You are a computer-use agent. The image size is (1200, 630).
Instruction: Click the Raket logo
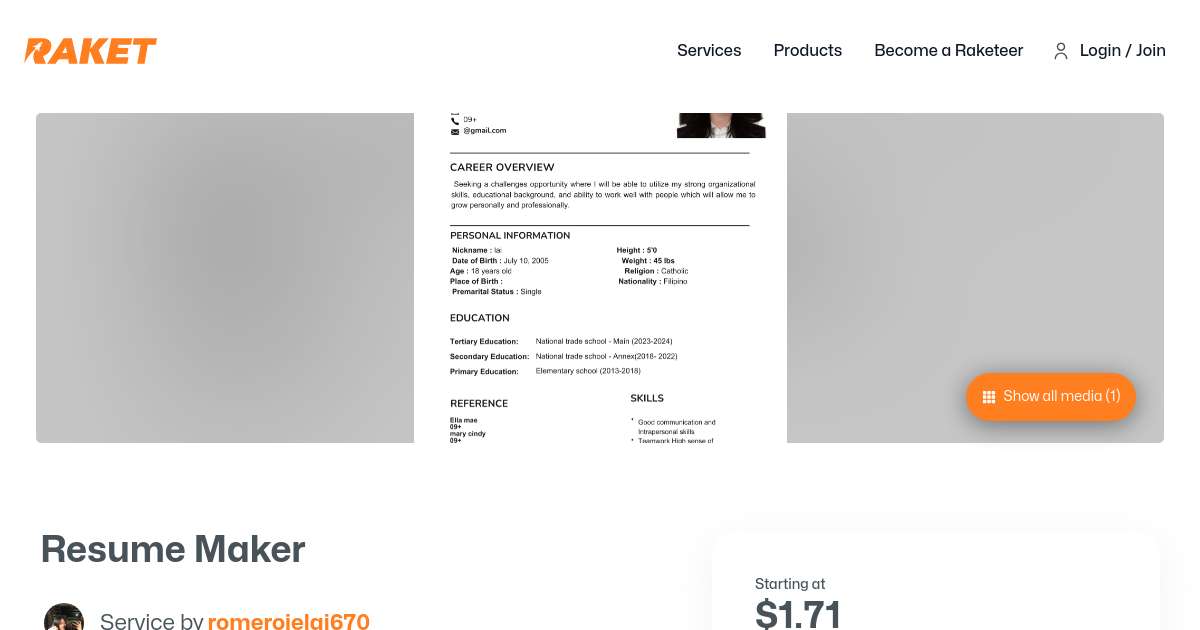[x=91, y=51]
